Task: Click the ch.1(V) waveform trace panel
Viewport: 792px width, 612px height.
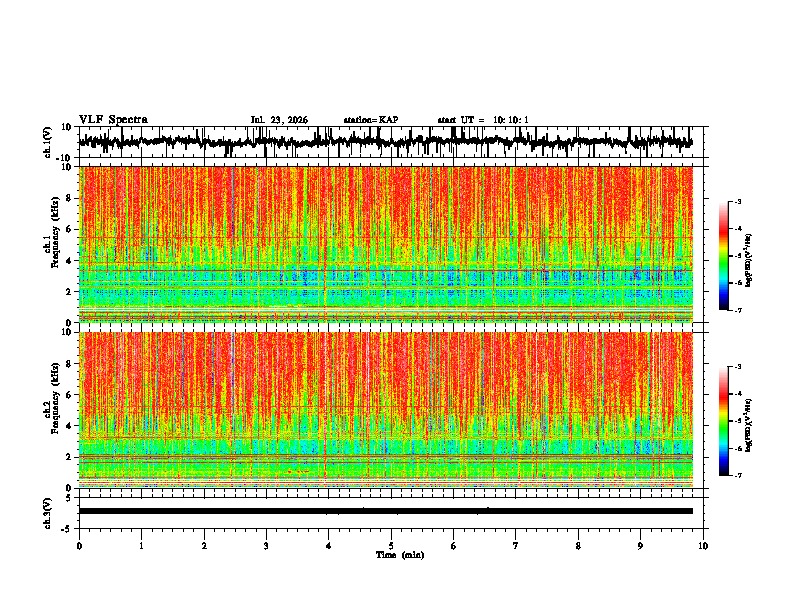Action: [x=391, y=142]
